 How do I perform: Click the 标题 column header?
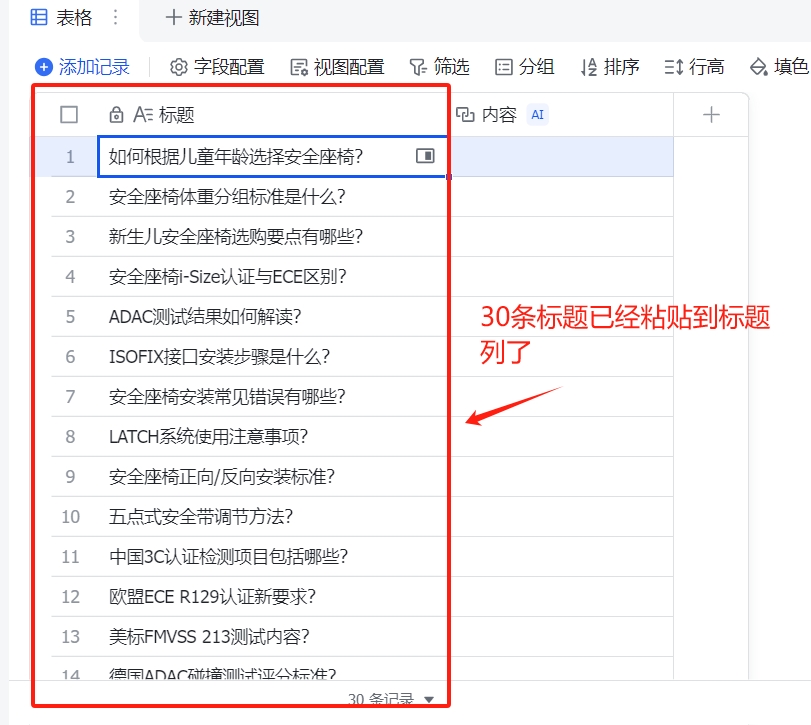tap(272, 115)
